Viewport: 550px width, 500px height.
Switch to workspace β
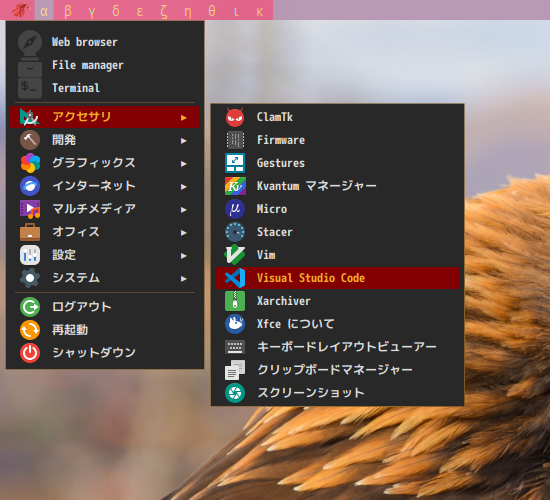68,11
